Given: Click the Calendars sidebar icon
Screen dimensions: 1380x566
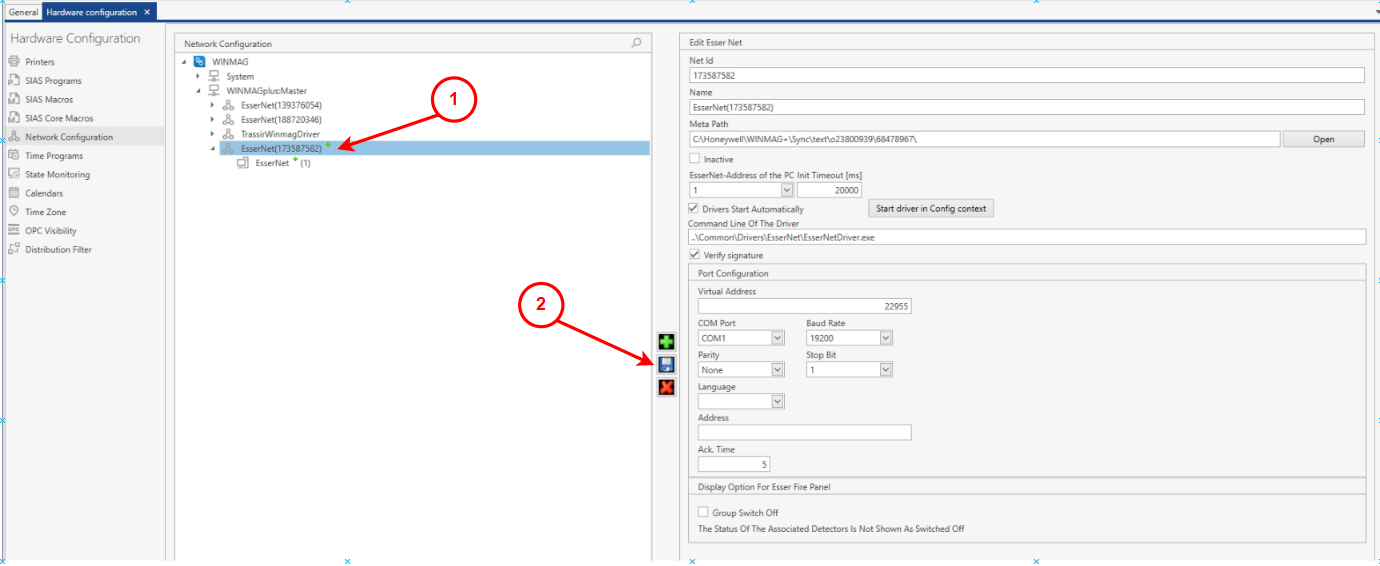Looking at the screenshot, I should coord(14,193).
